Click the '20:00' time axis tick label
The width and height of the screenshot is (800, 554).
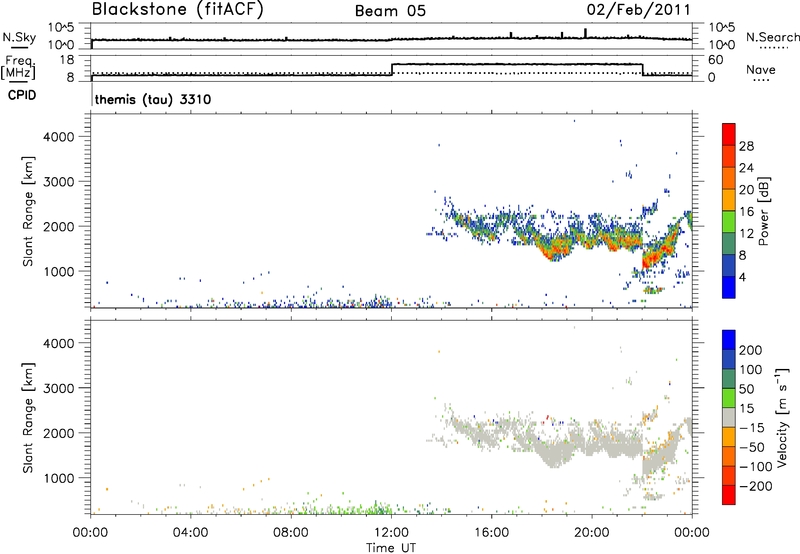click(x=592, y=533)
